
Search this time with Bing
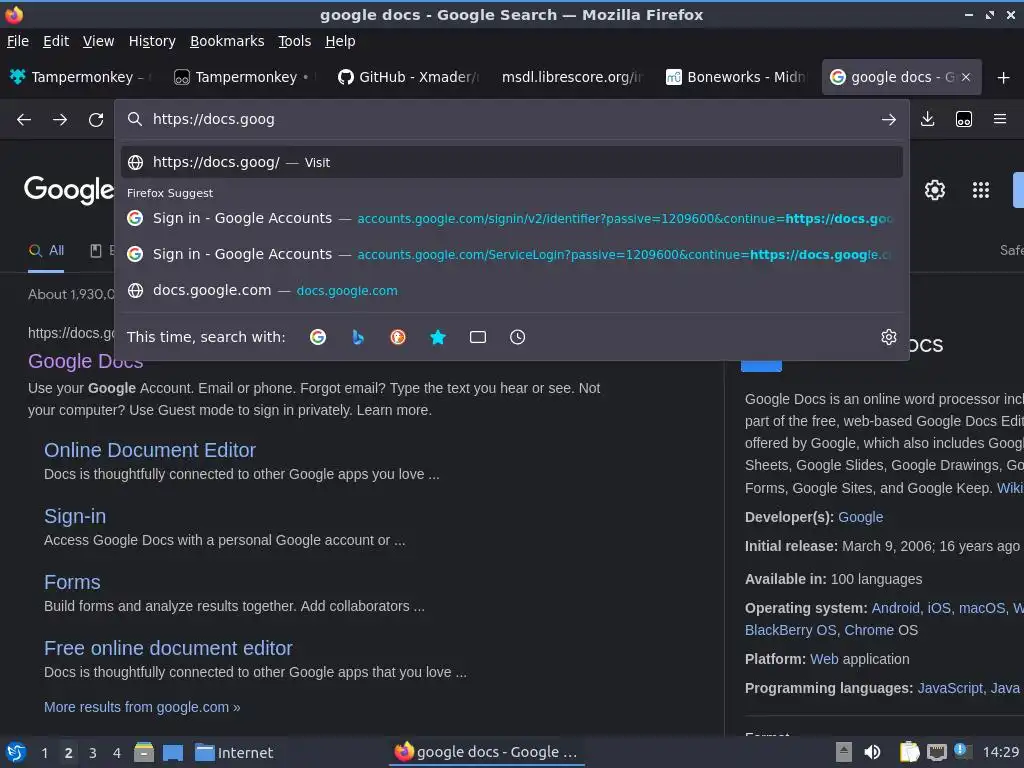coord(358,337)
